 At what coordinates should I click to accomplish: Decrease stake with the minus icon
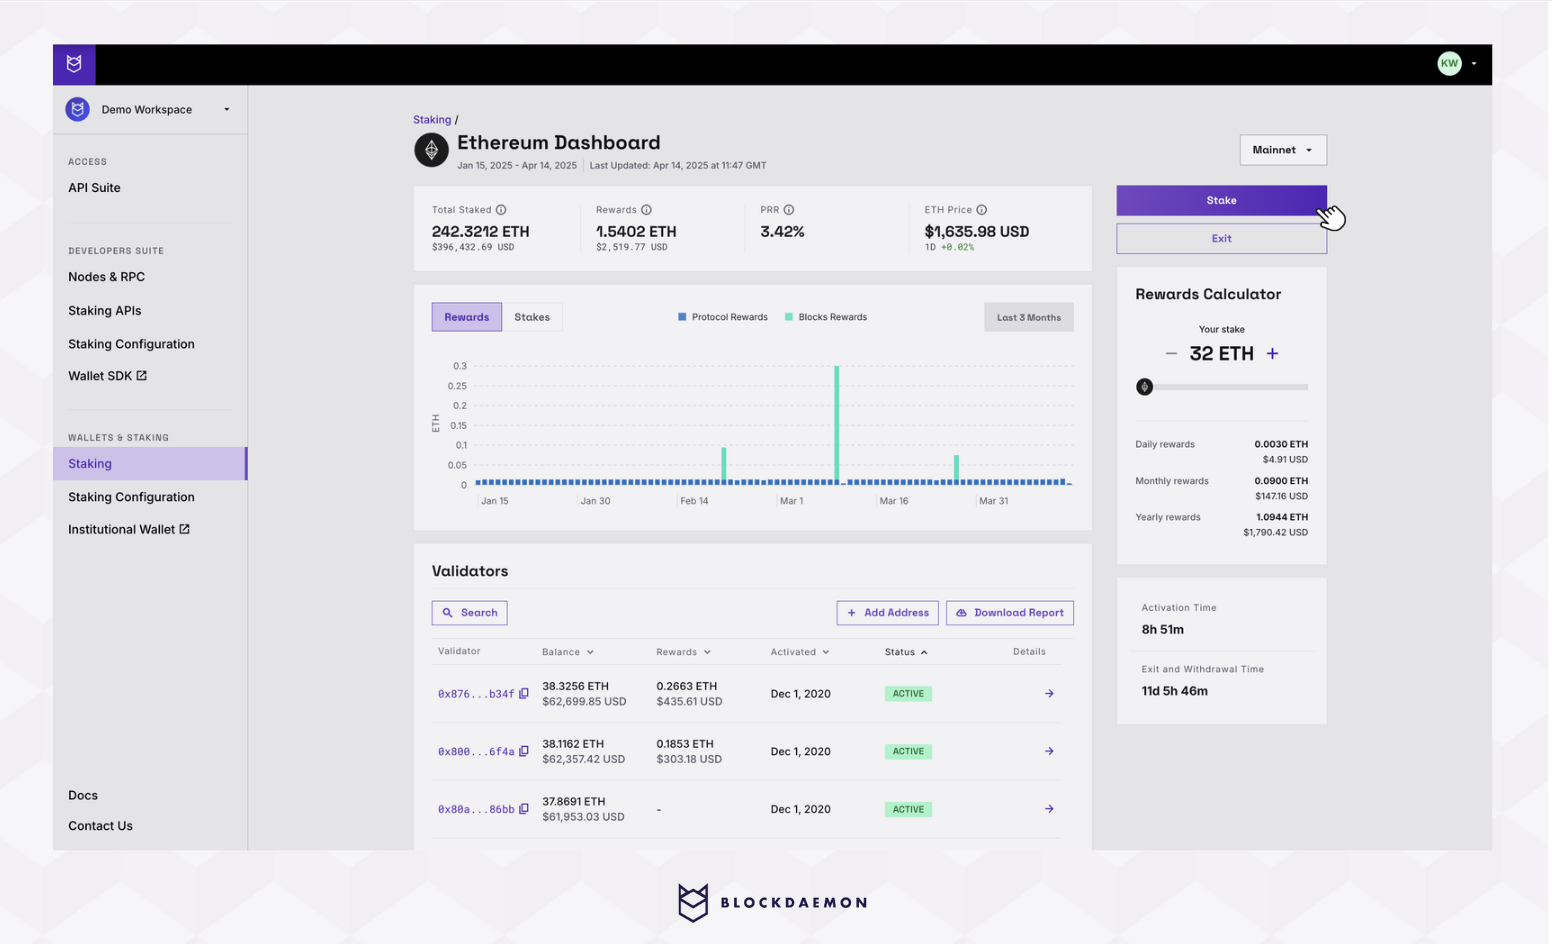point(1171,353)
